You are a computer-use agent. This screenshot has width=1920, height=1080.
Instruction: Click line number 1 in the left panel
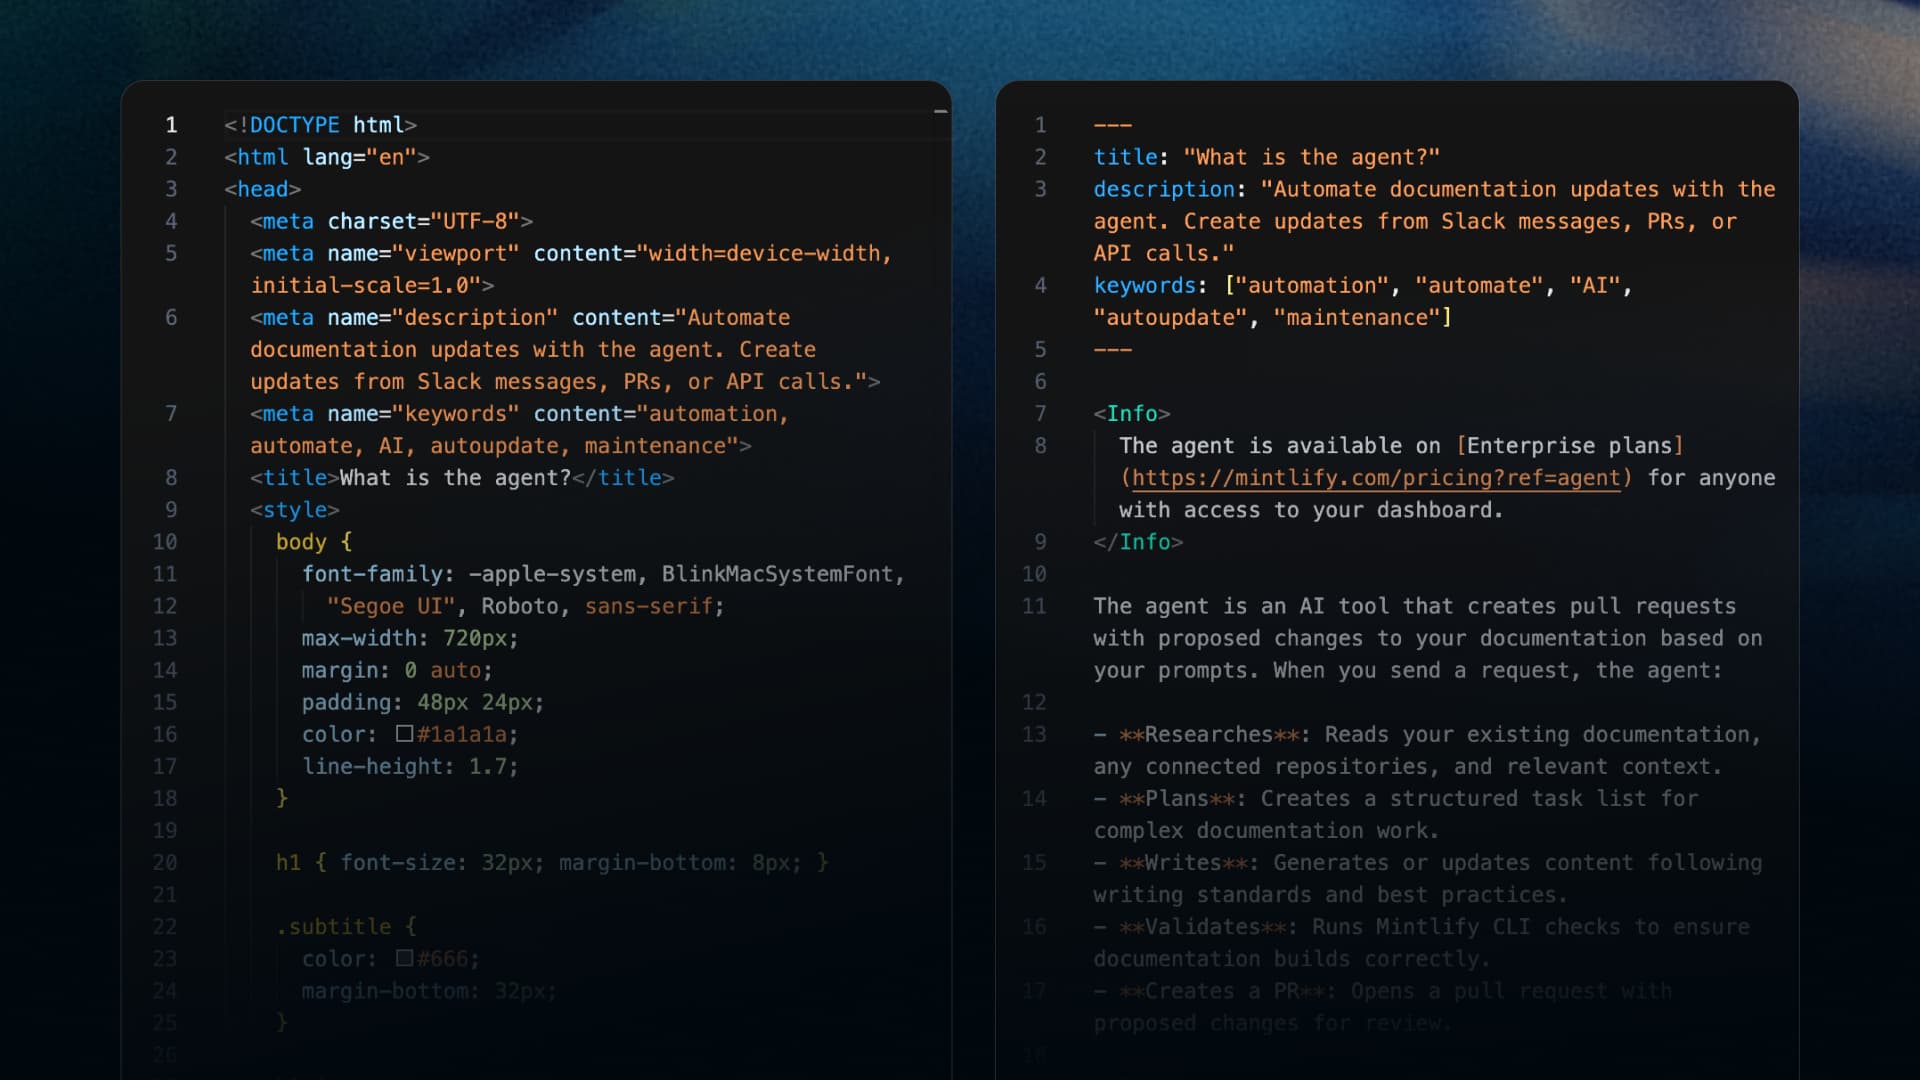click(x=171, y=125)
